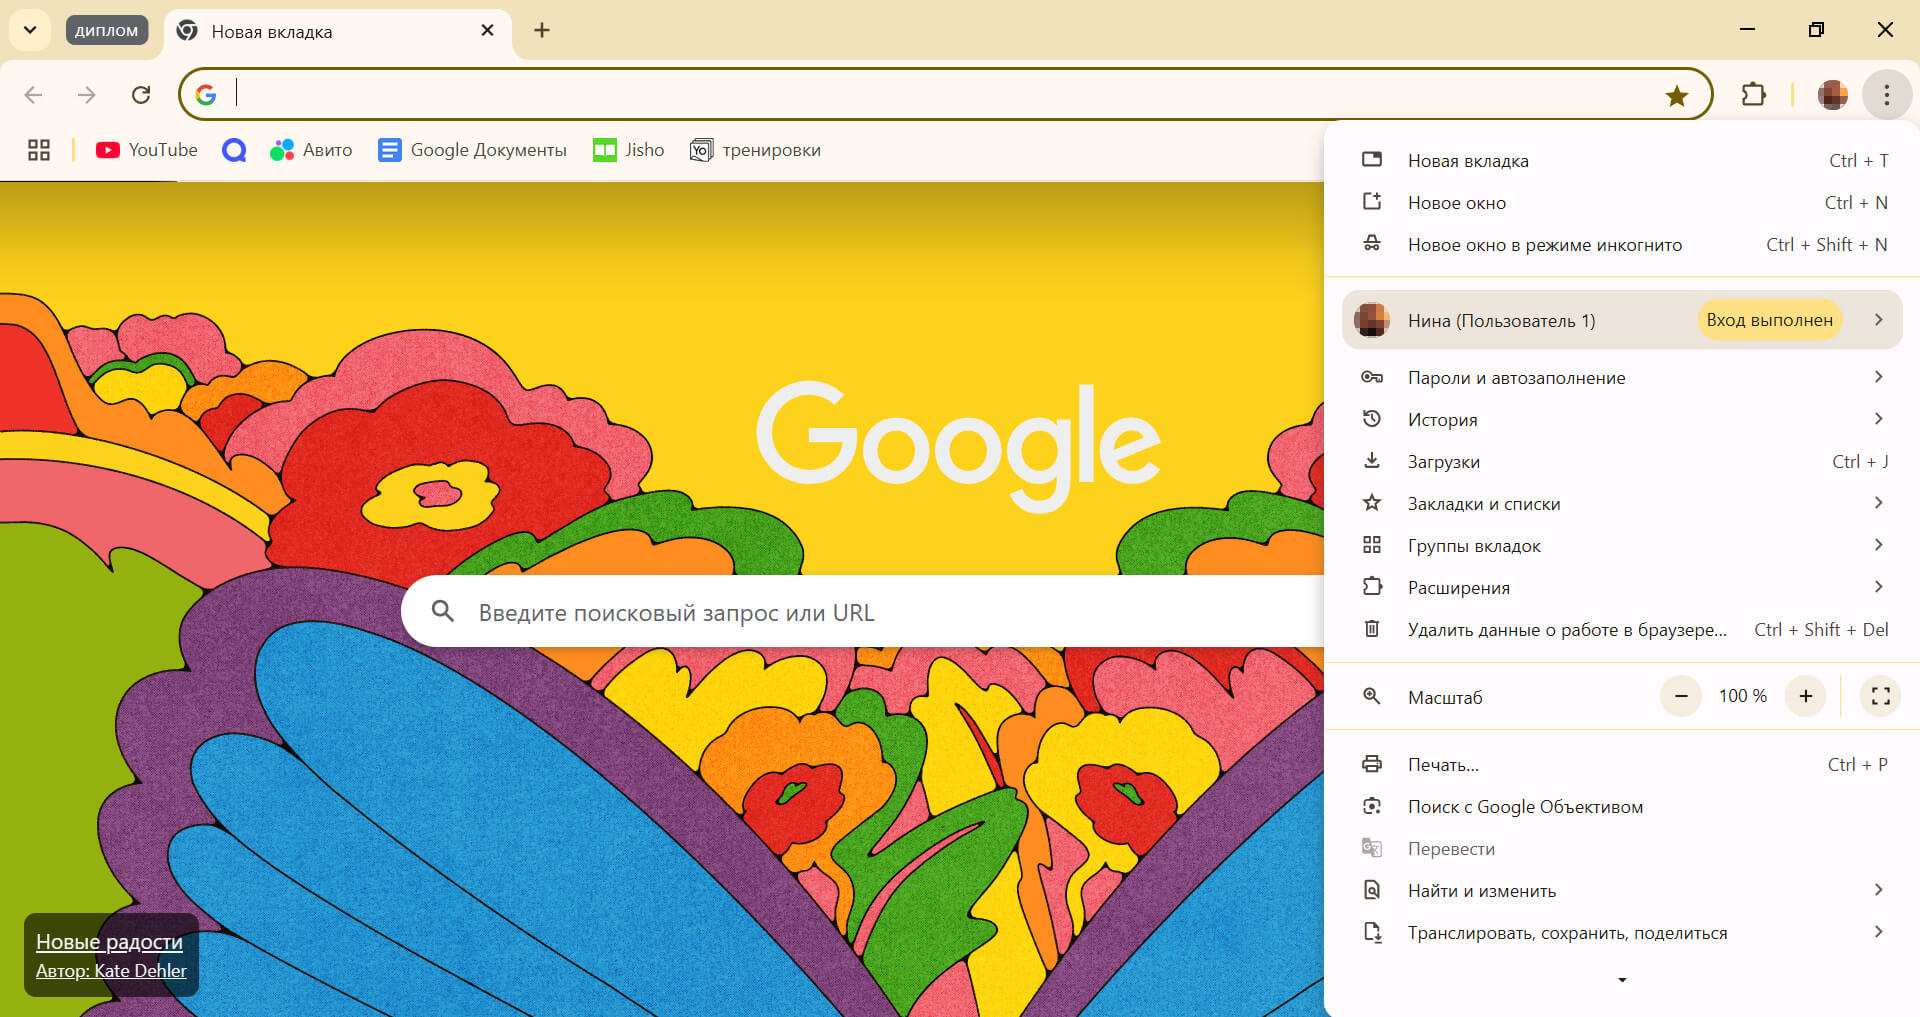Image resolution: width=1920 pixels, height=1017 pixels.
Task: Close the three-dot Chrome menu button
Action: click(1886, 95)
